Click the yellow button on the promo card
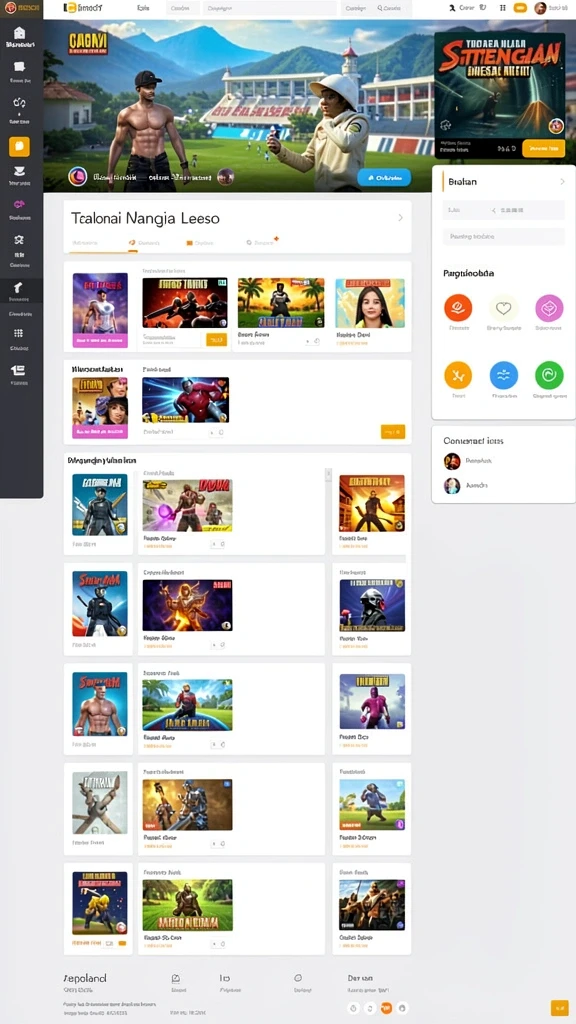The height and width of the screenshot is (1024, 576). (x=543, y=148)
